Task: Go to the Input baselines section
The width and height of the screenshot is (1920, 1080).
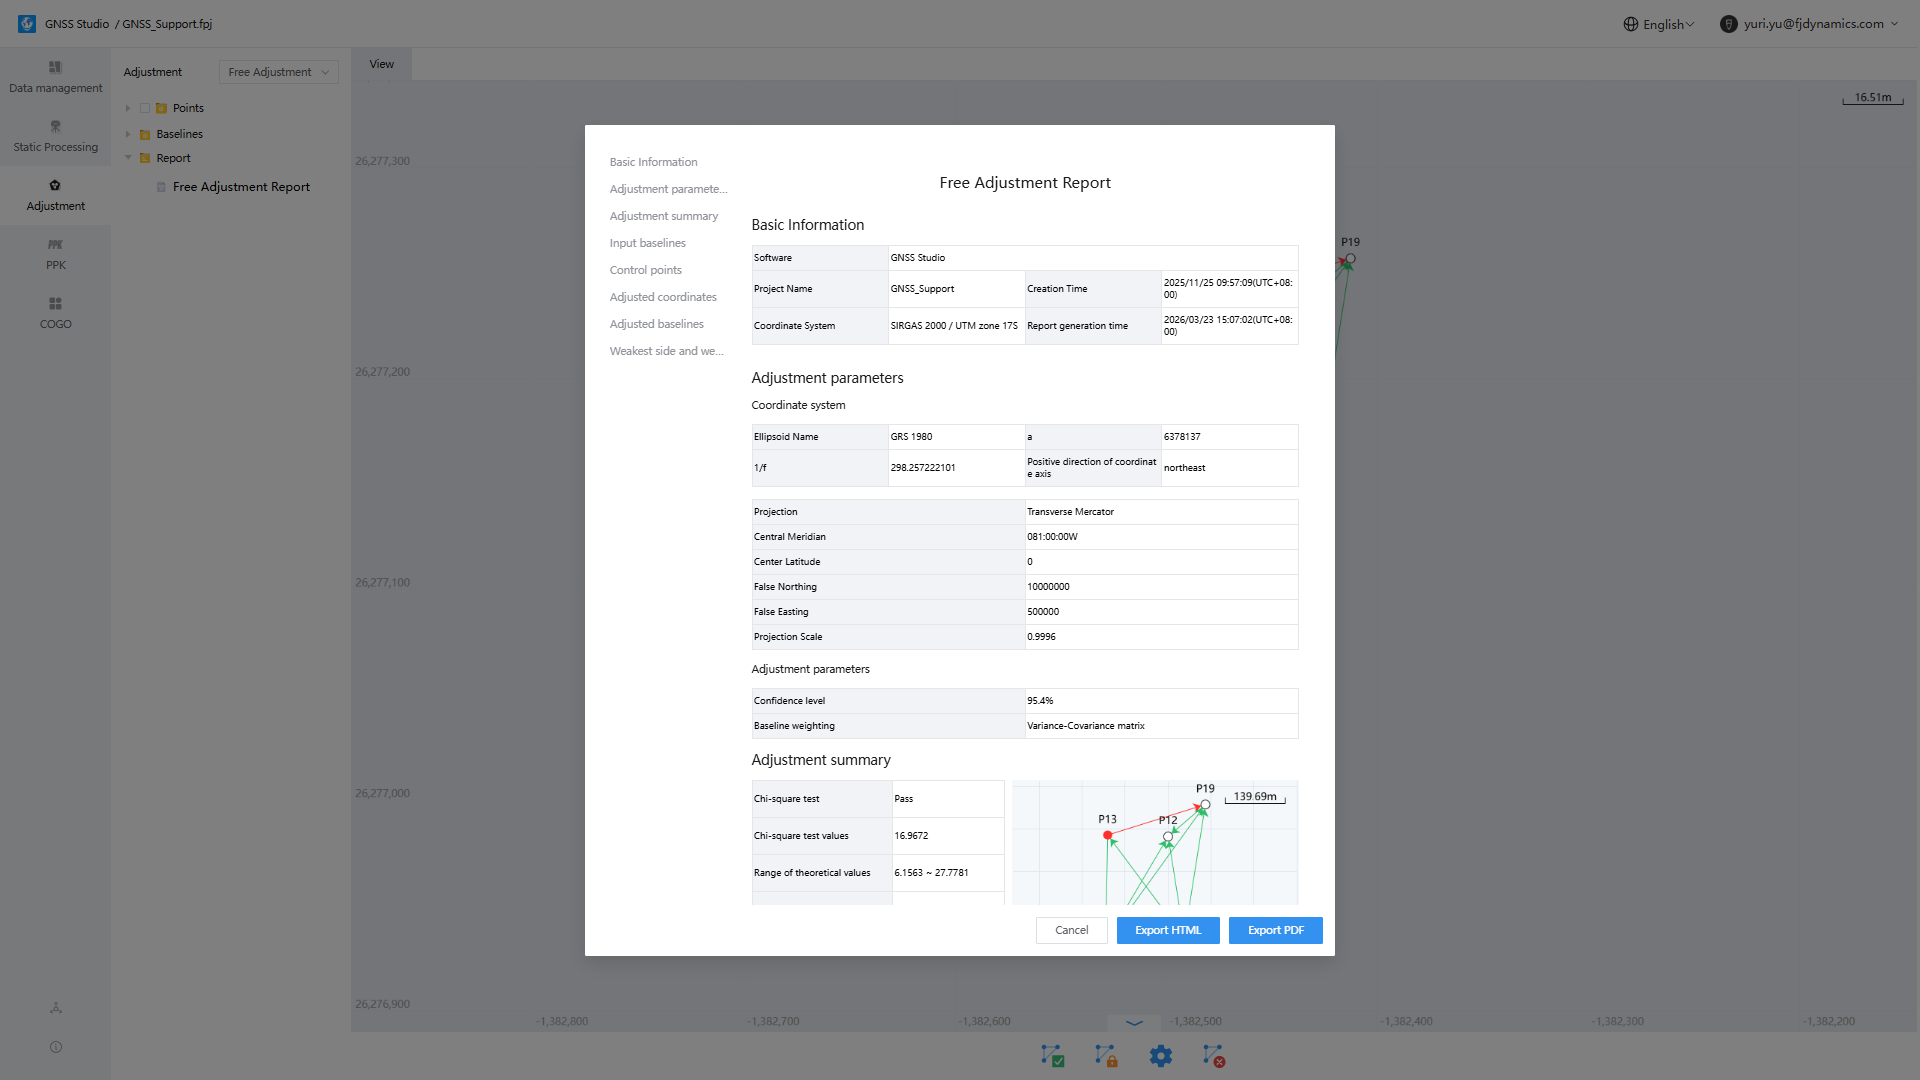Action: click(647, 243)
